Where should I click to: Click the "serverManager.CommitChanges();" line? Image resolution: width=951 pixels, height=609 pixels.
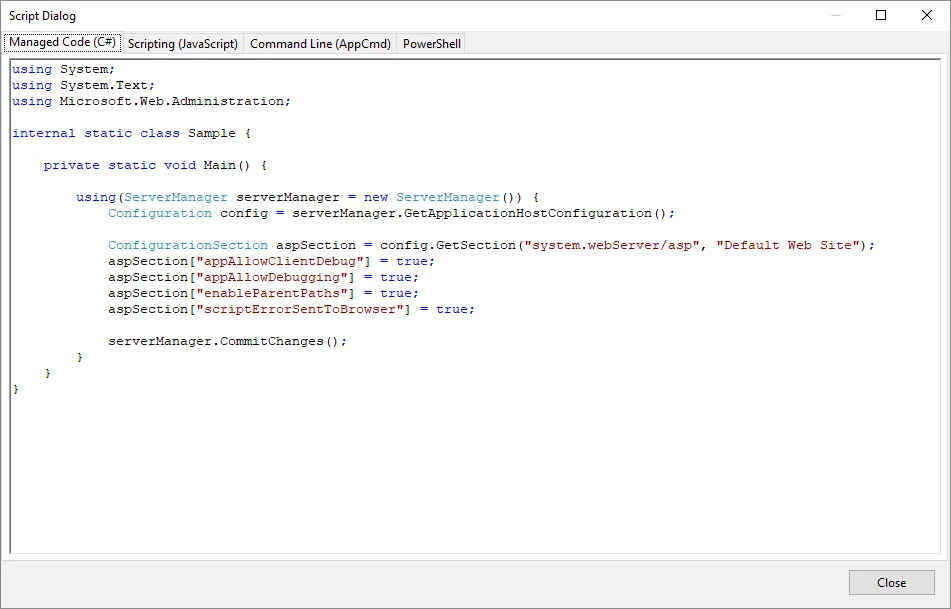227,342
